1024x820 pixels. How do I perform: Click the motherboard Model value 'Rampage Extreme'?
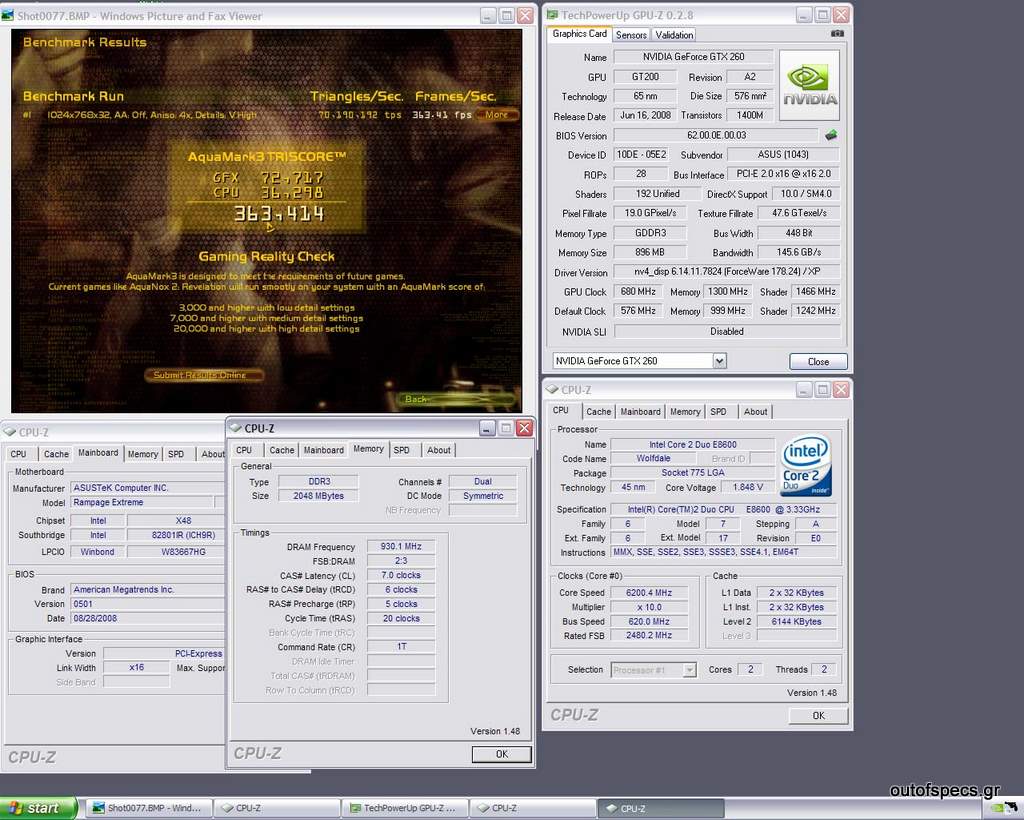click(142, 503)
